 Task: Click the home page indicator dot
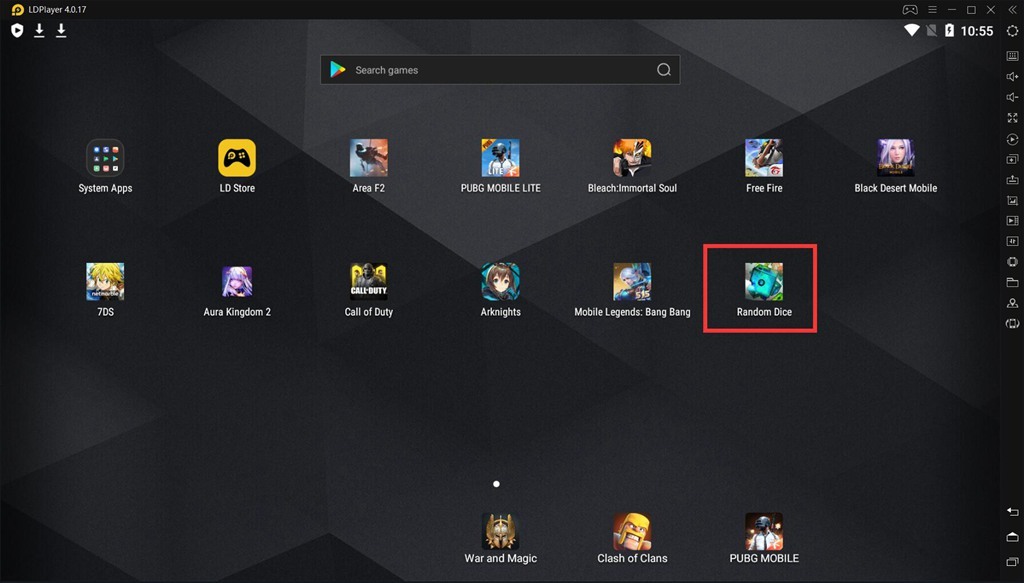point(496,484)
